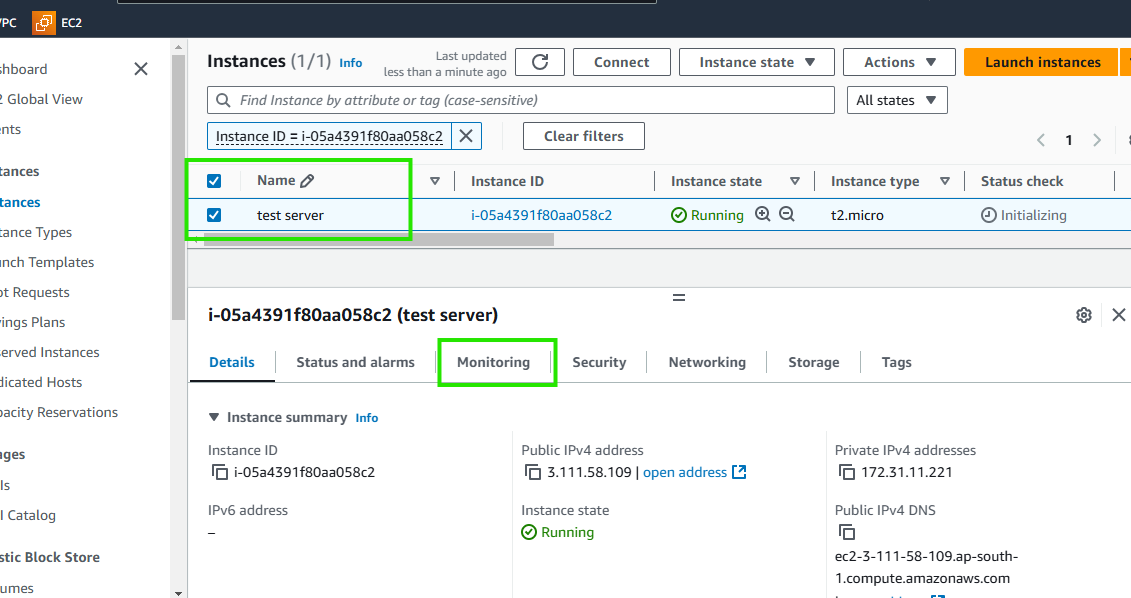Uncheck the test server row checkbox

tap(213, 214)
